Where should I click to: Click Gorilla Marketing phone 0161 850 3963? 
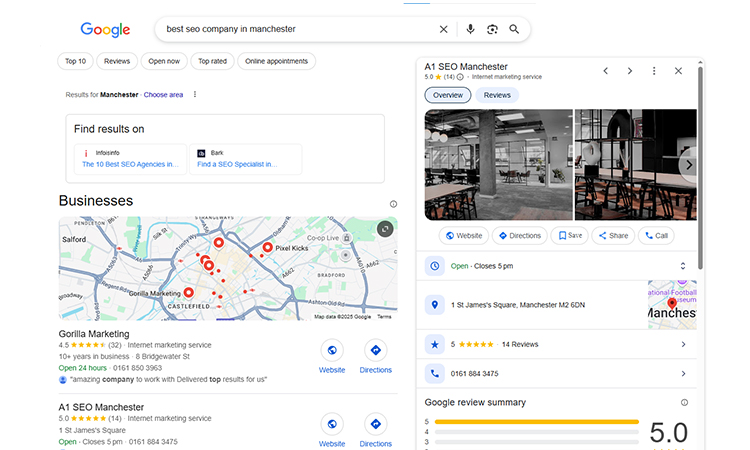point(137,368)
